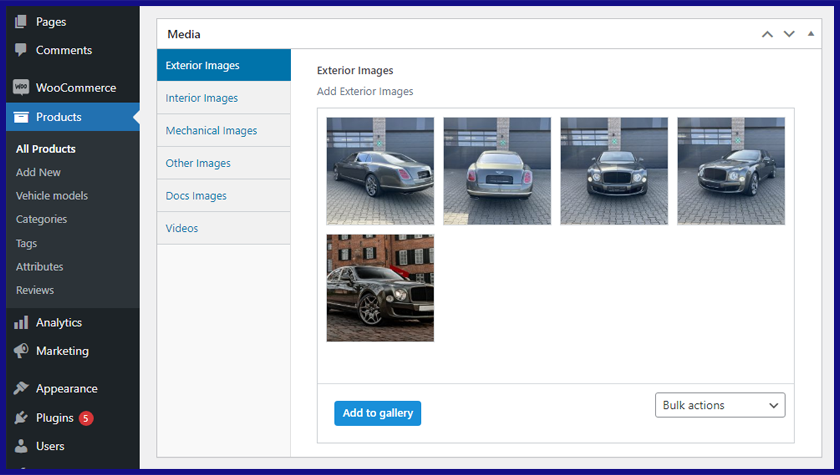The image size is (840, 475).
Task: Select front three-quarter car thumbnail by garage
Action: (731, 171)
